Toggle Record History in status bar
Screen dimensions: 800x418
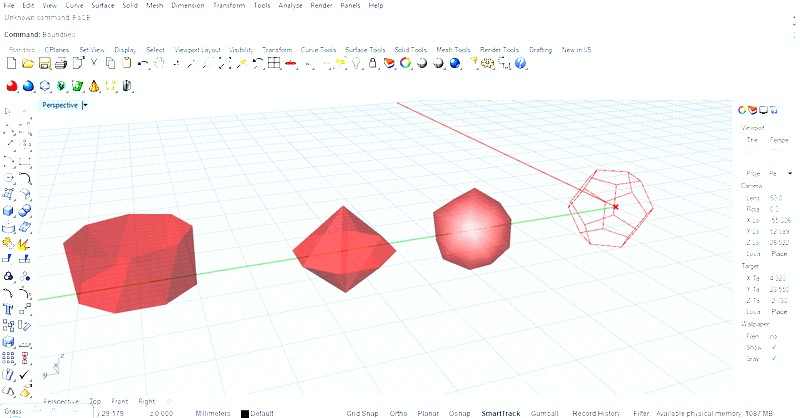pos(596,413)
